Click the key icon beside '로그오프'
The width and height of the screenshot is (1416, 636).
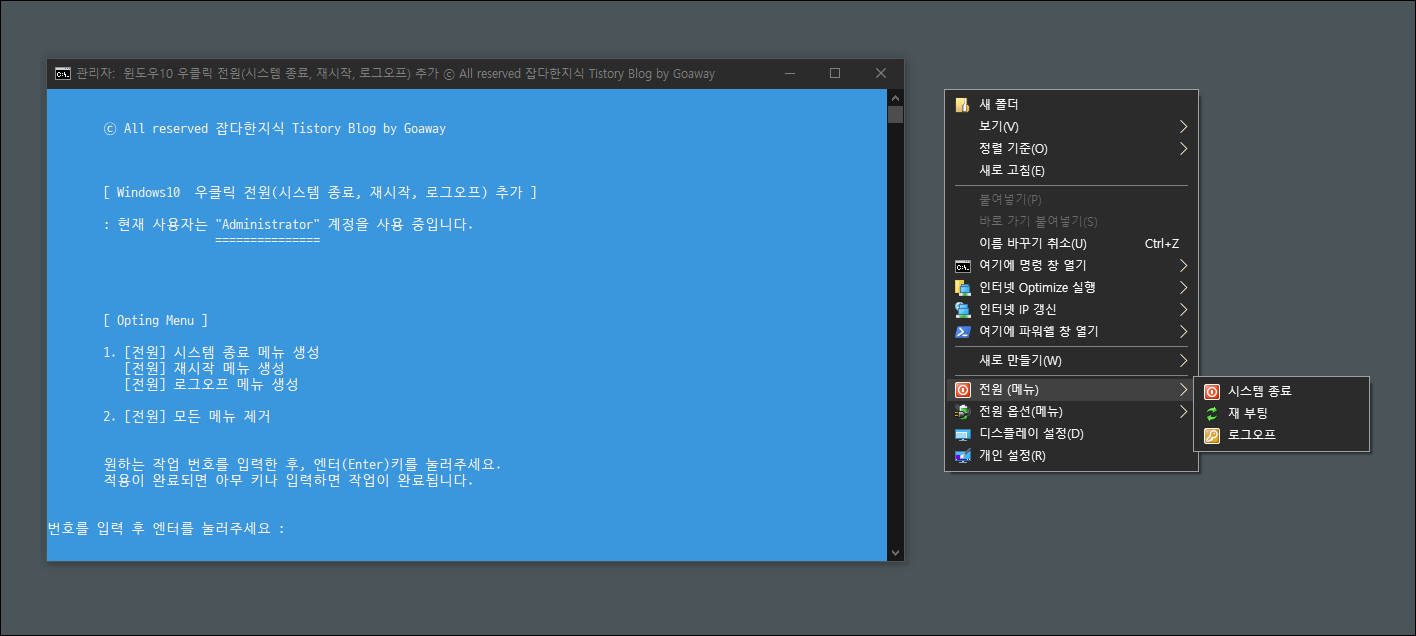1212,435
